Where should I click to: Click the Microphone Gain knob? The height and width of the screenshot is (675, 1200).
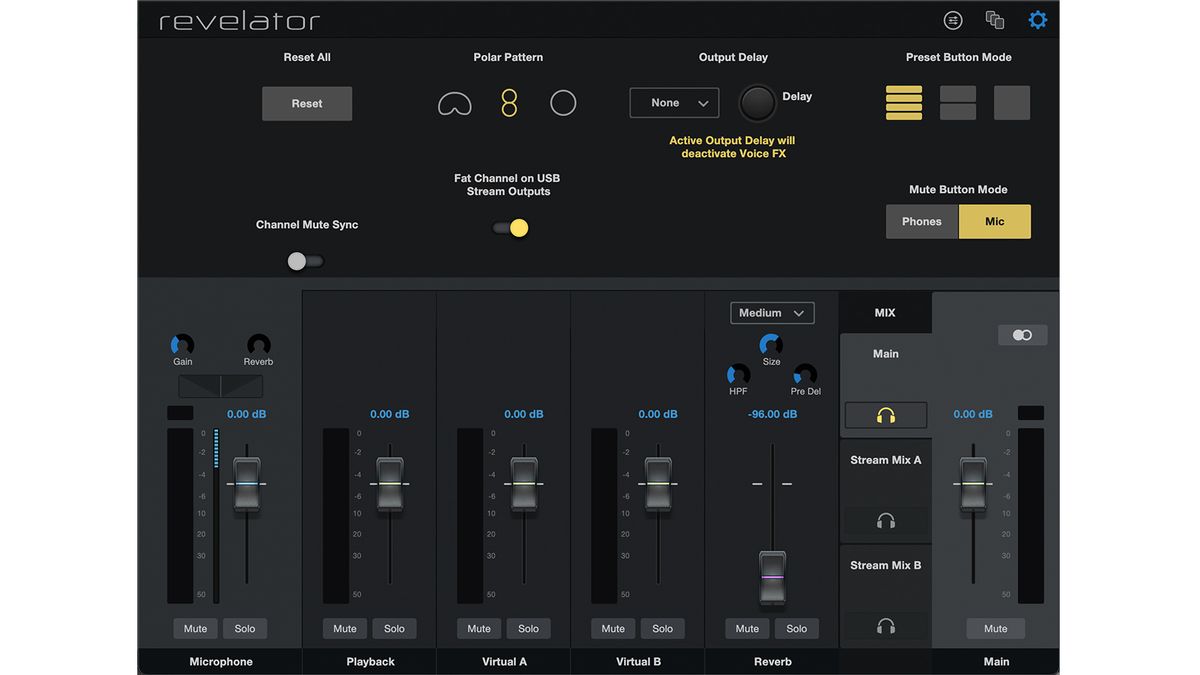click(x=183, y=345)
